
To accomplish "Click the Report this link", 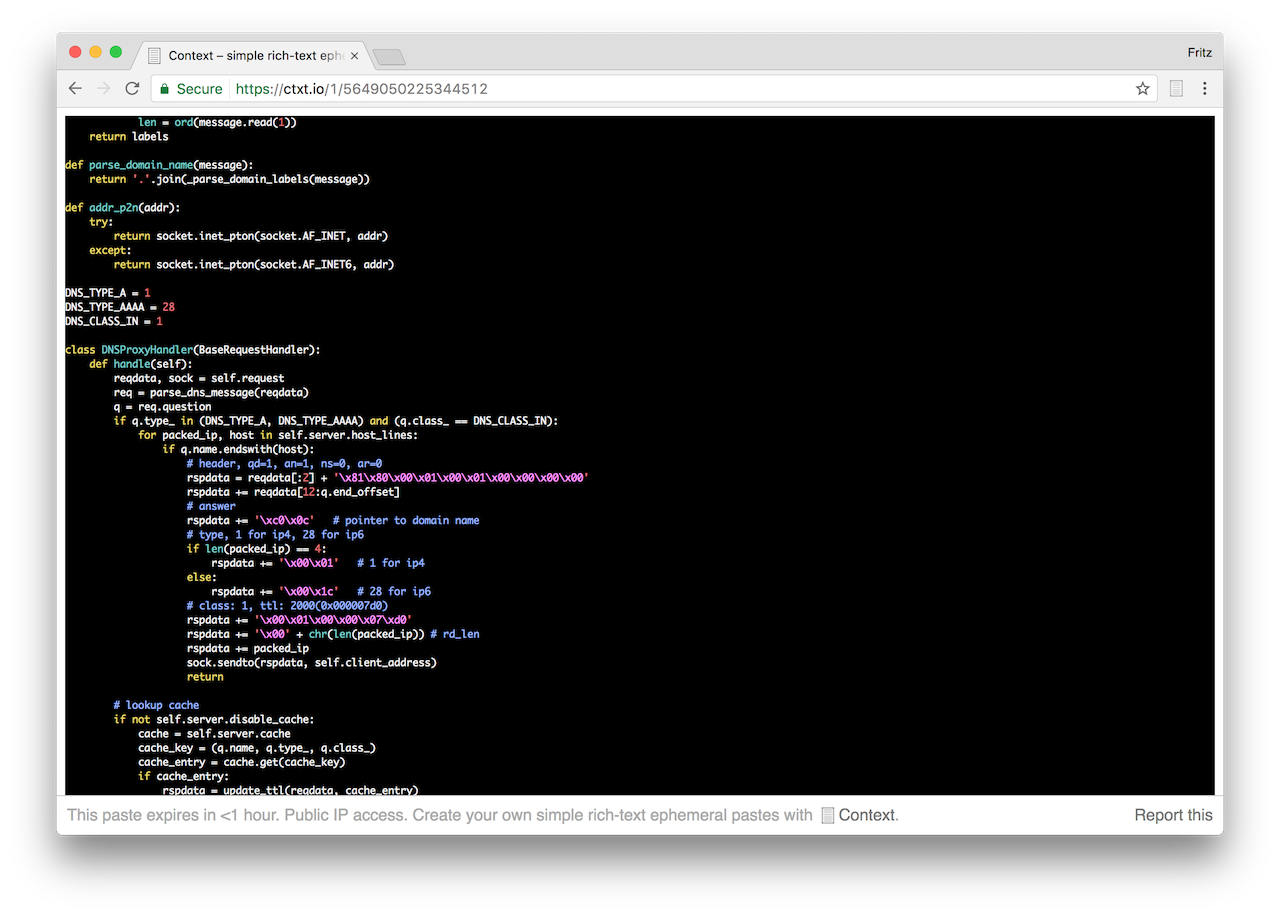I will 1173,815.
